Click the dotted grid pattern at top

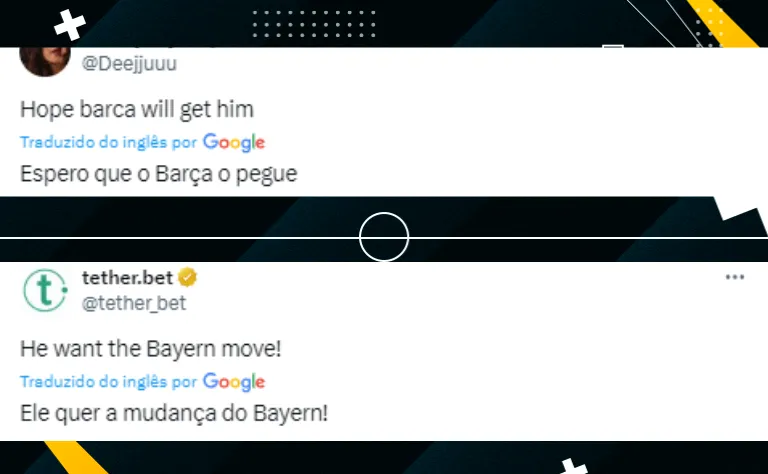point(314,24)
